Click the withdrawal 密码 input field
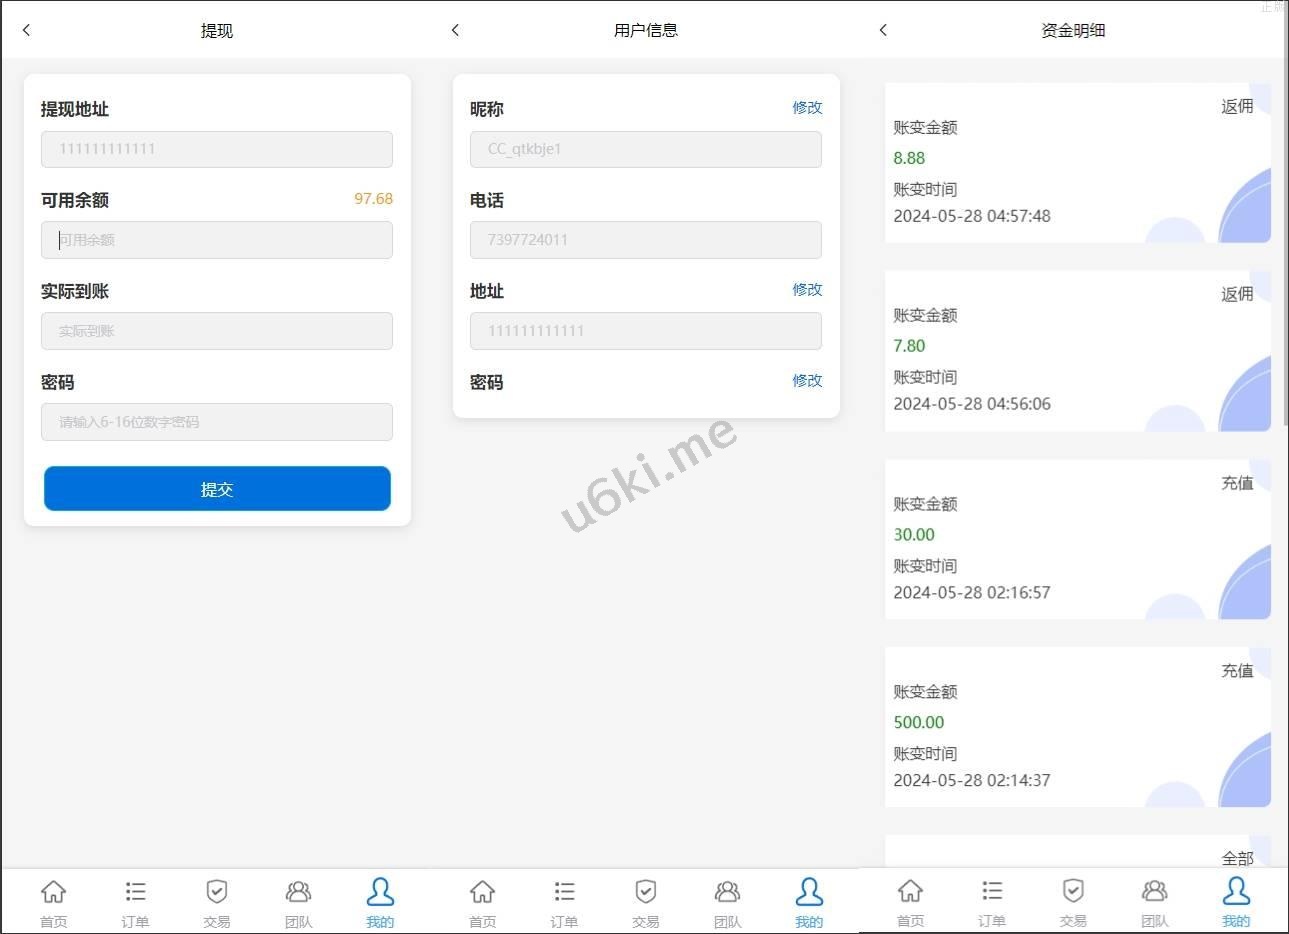1289x934 pixels. [x=217, y=422]
